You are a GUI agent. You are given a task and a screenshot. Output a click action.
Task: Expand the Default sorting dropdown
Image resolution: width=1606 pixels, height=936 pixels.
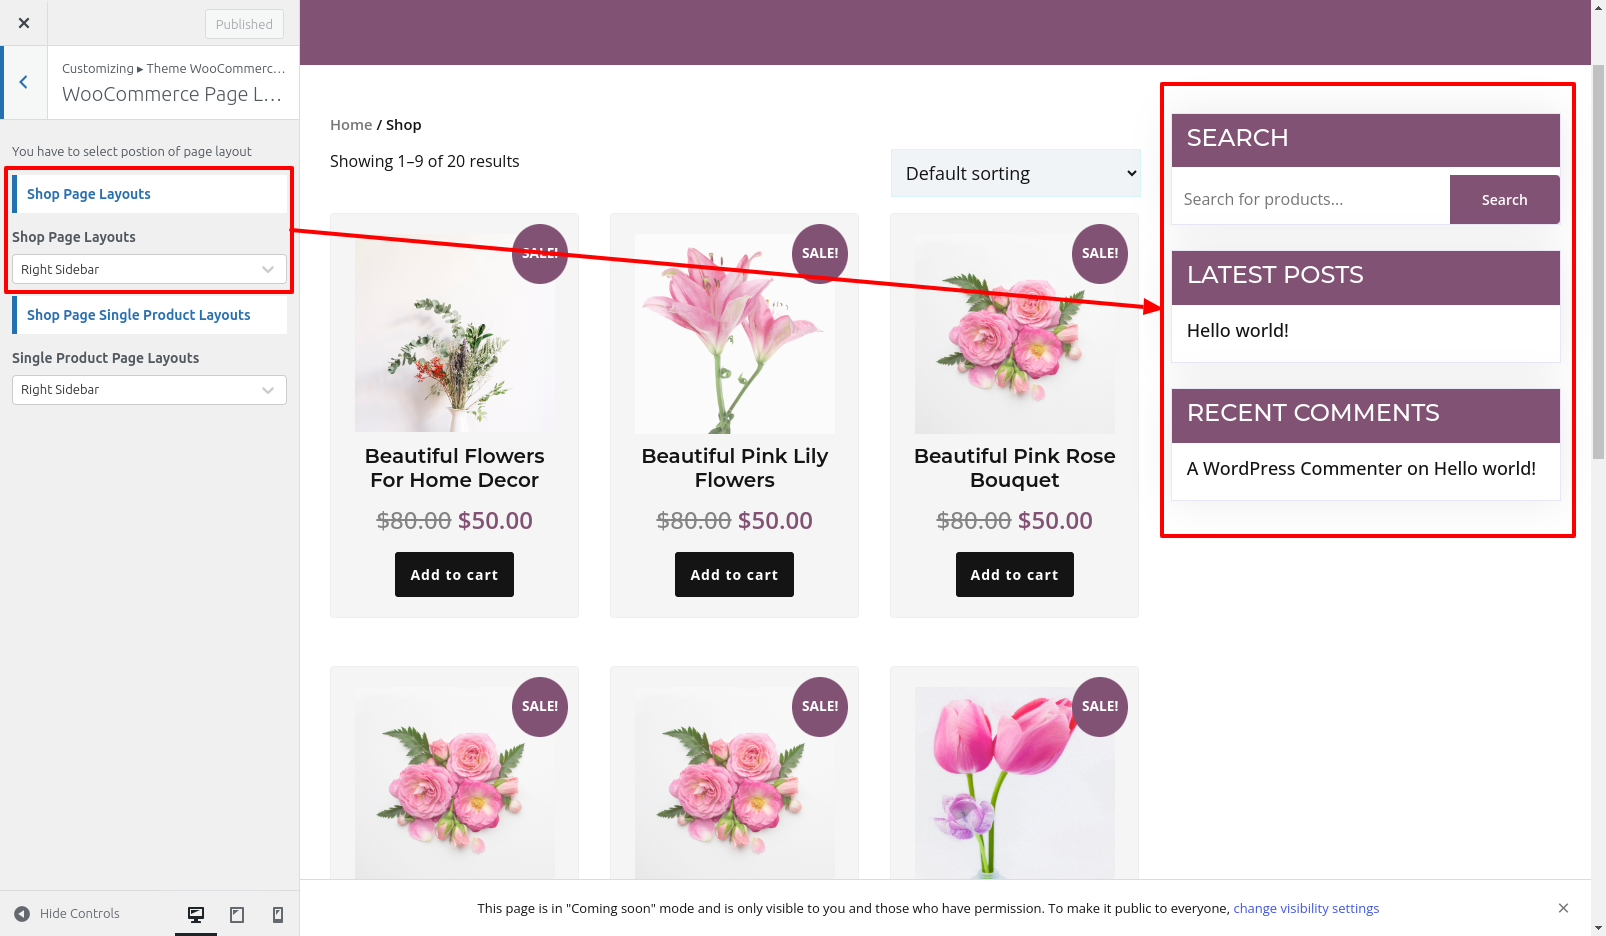(x=1015, y=174)
